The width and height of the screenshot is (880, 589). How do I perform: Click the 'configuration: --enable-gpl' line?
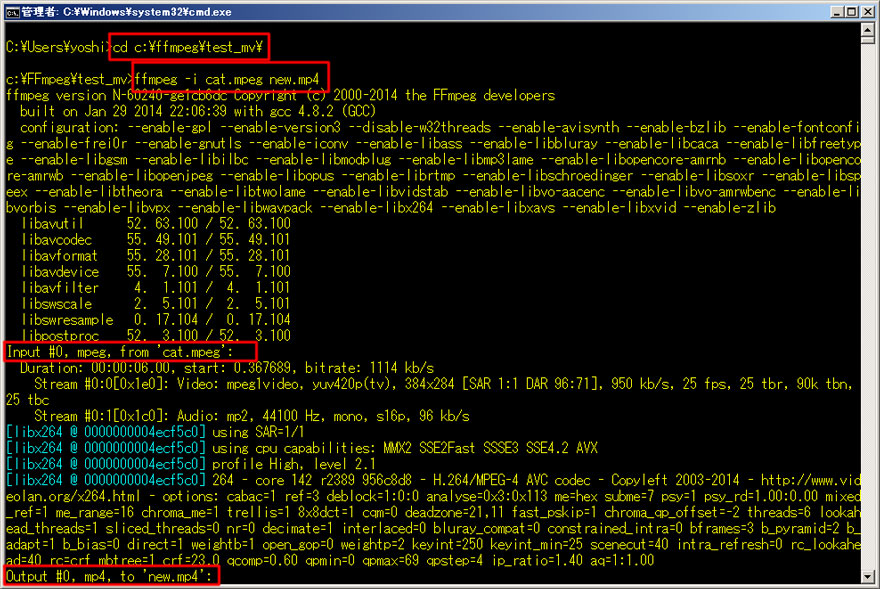click(x=440, y=127)
